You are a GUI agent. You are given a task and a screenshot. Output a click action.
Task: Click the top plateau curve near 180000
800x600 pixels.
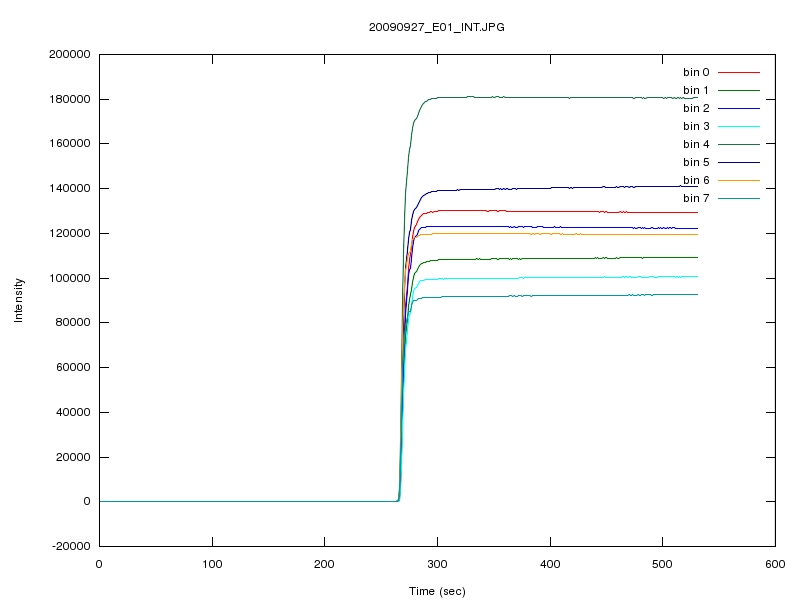561,97
